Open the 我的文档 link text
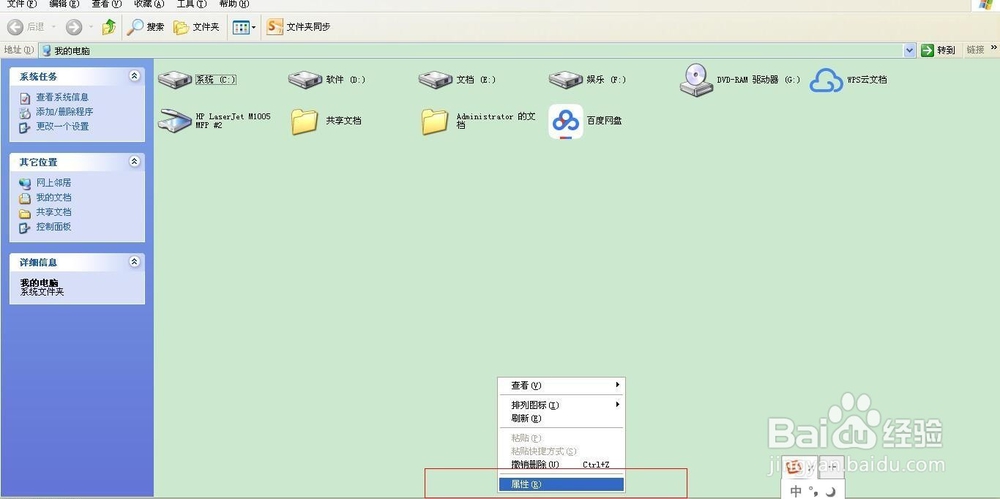 click(x=54, y=198)
